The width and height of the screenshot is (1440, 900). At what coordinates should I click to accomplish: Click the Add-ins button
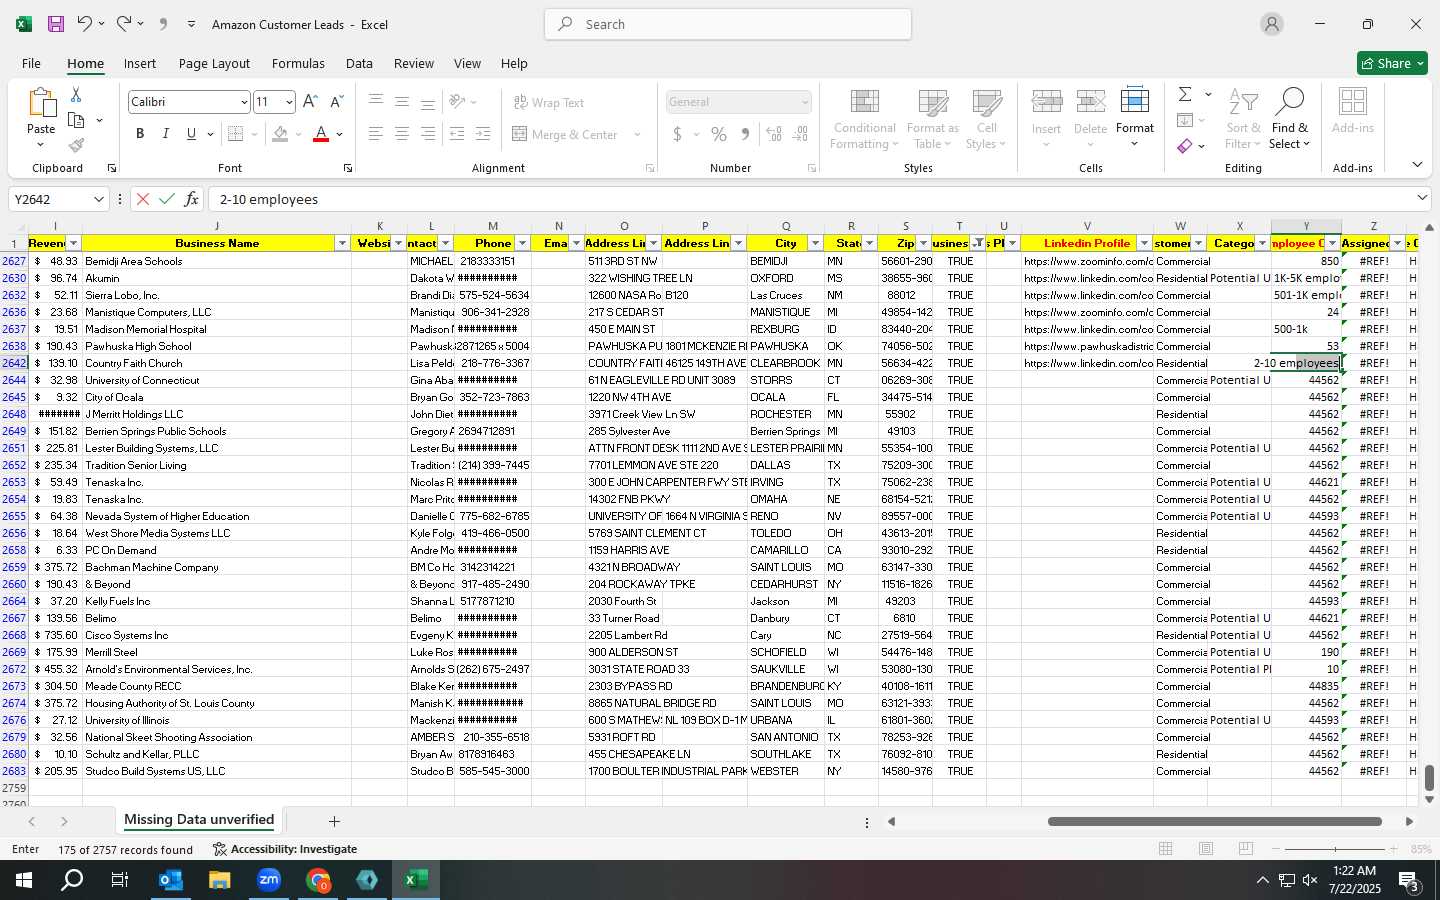(1352, 111)
